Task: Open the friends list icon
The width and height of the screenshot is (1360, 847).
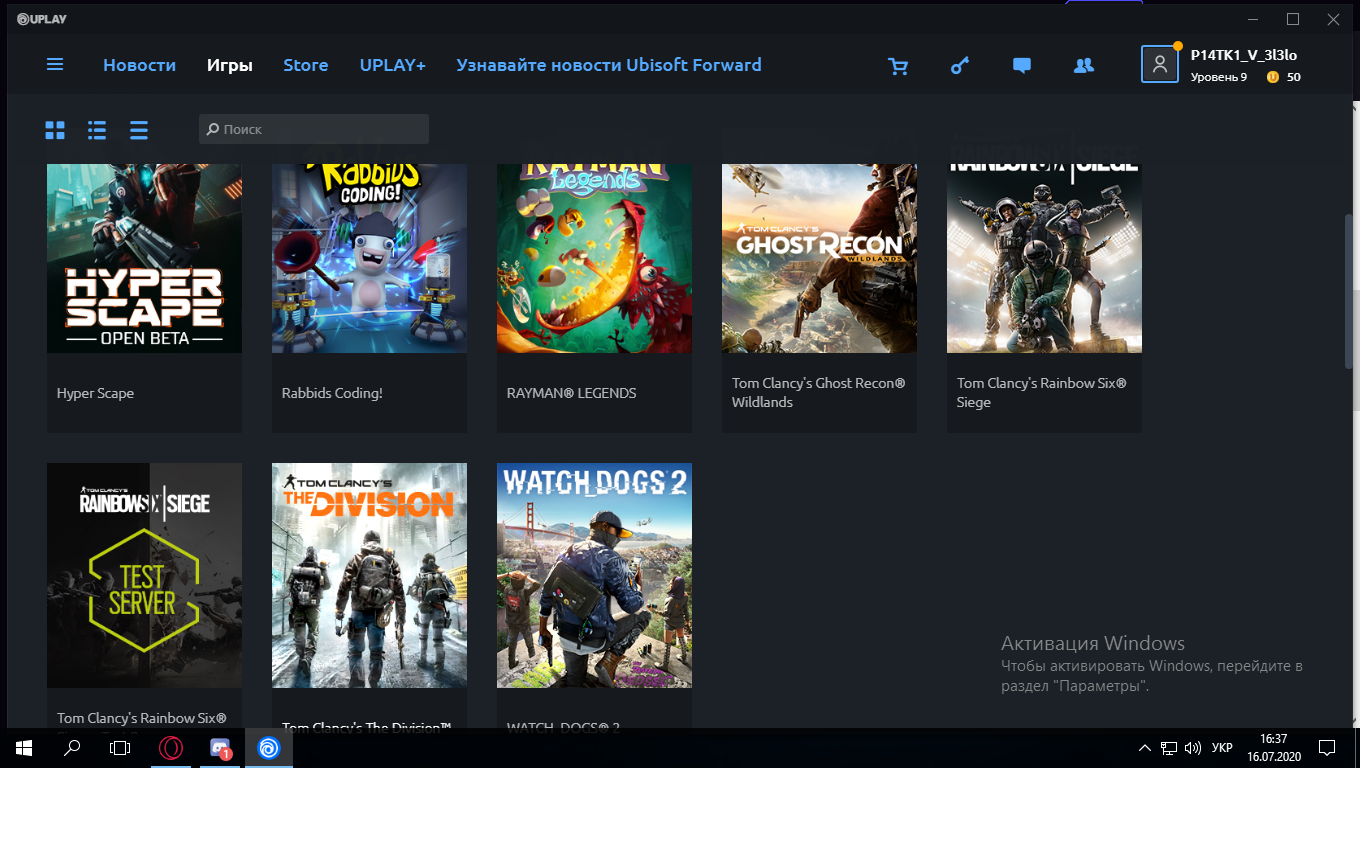Action: pos(1084,65)
